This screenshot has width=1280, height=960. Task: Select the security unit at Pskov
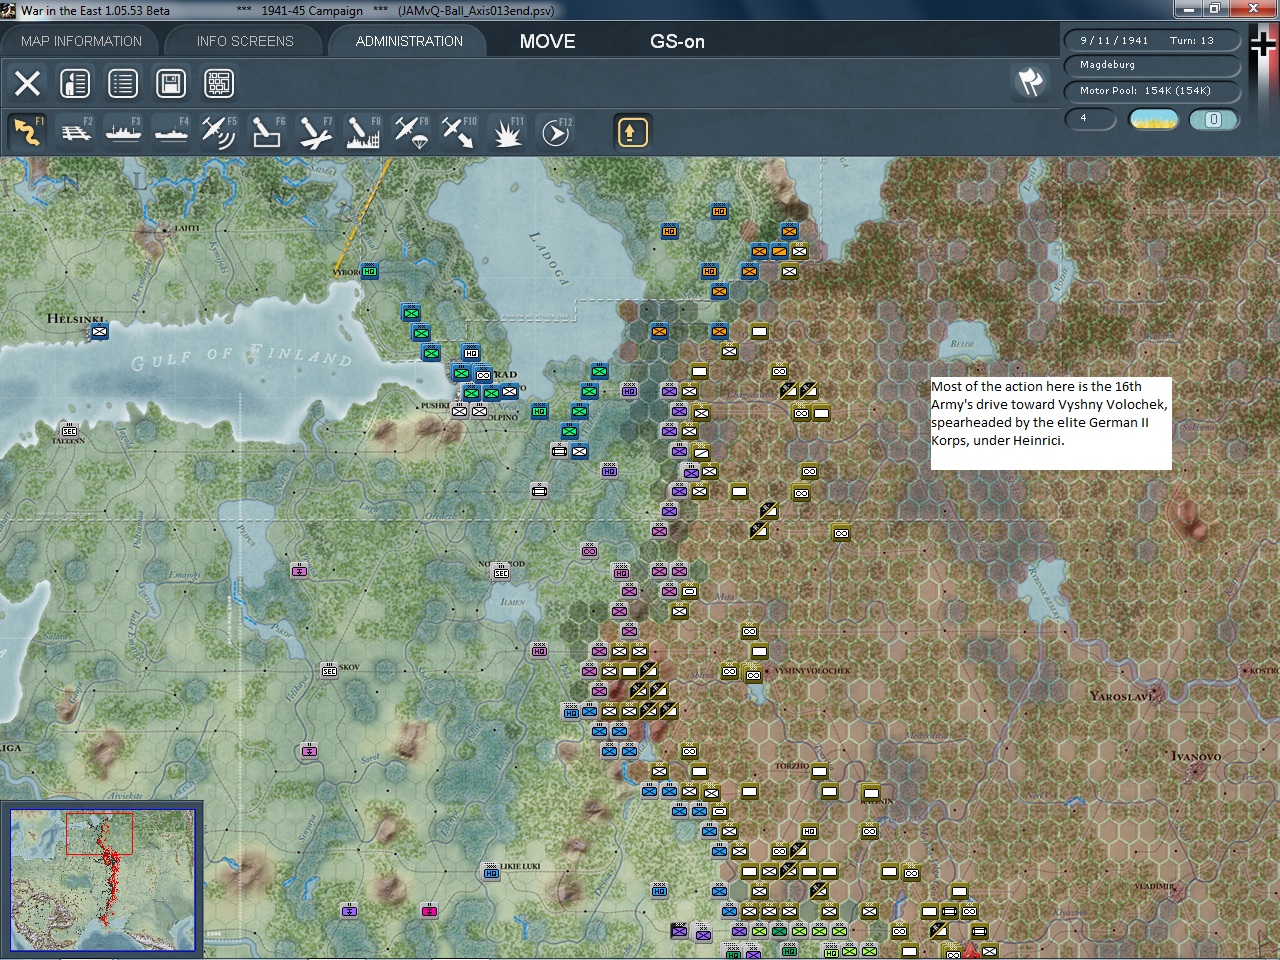tap(329, 670)
